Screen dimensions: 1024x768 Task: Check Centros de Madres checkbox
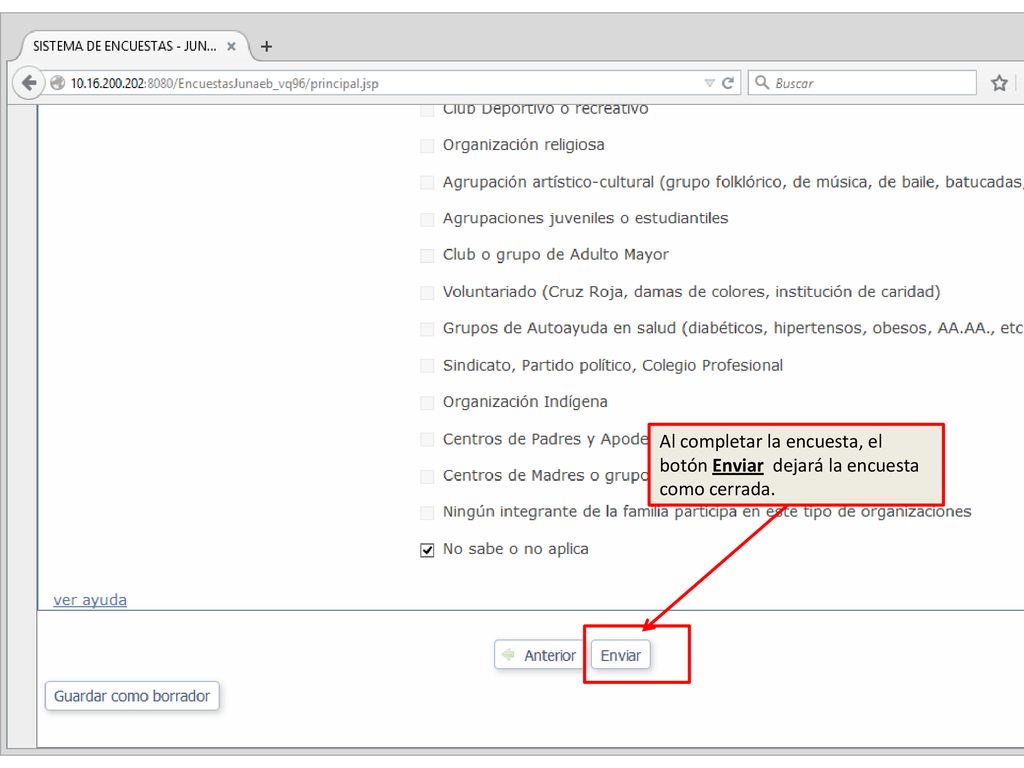pos(427,476)
